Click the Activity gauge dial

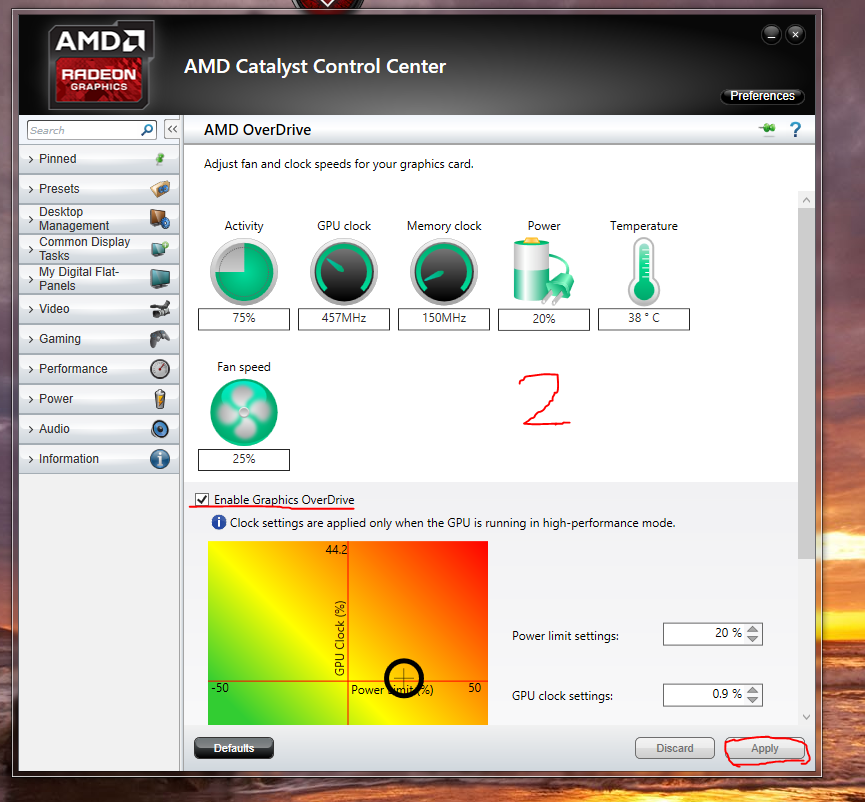[x=244, y=271]
